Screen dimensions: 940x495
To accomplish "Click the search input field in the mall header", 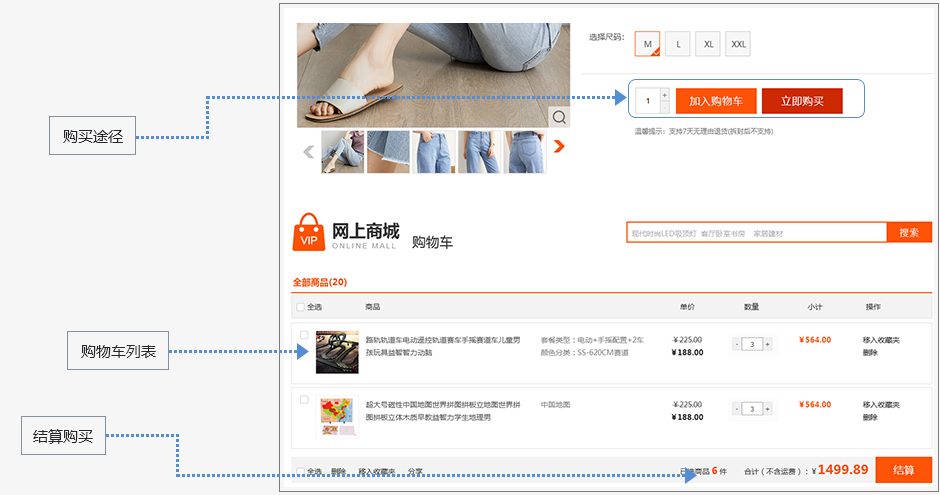I will (756, 233).
